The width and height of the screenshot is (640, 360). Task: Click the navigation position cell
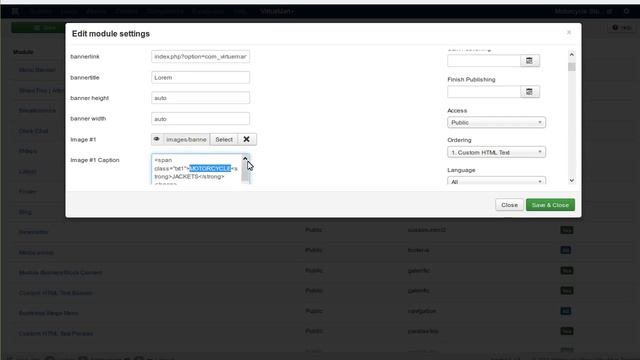pos(422,311)
